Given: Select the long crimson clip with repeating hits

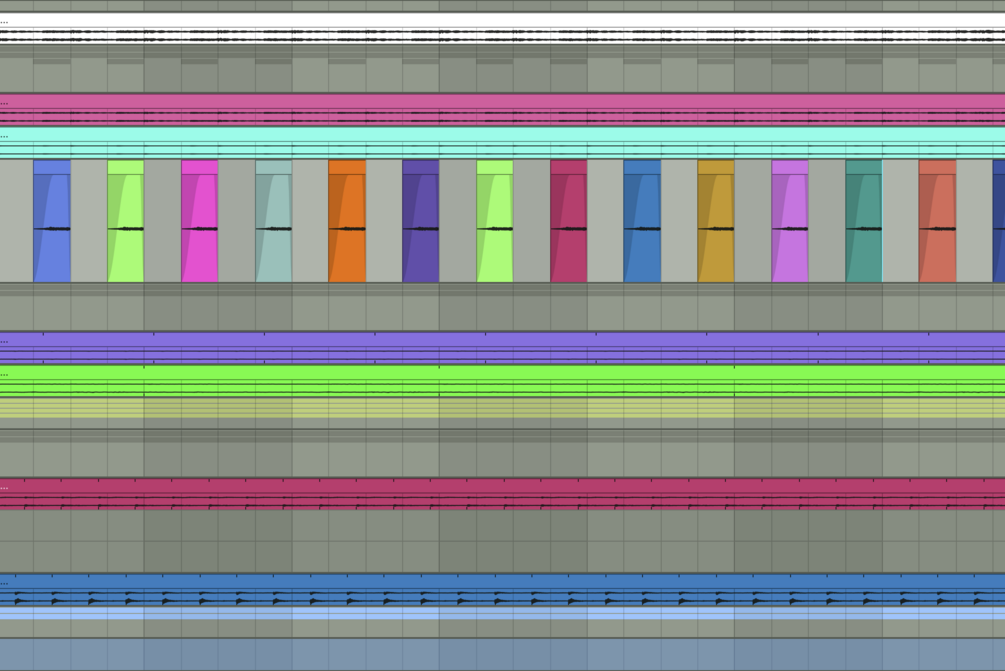Looking at the screenshot, I should pos(502,494).
